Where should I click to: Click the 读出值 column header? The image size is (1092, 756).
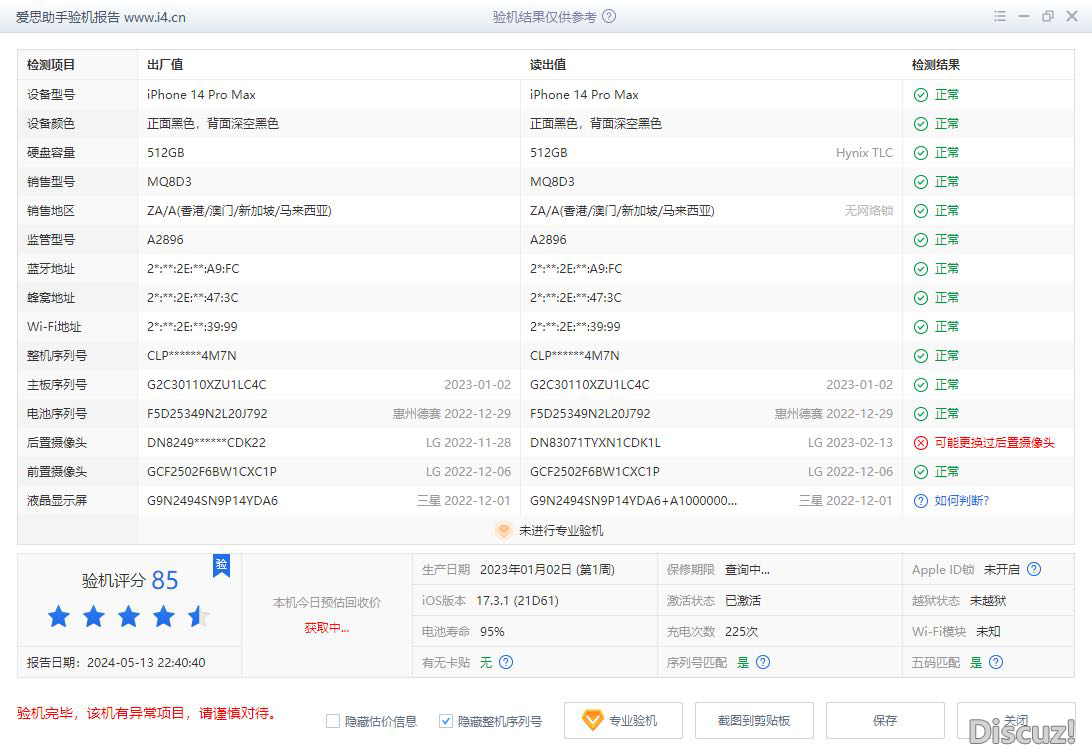pos(548,65)
